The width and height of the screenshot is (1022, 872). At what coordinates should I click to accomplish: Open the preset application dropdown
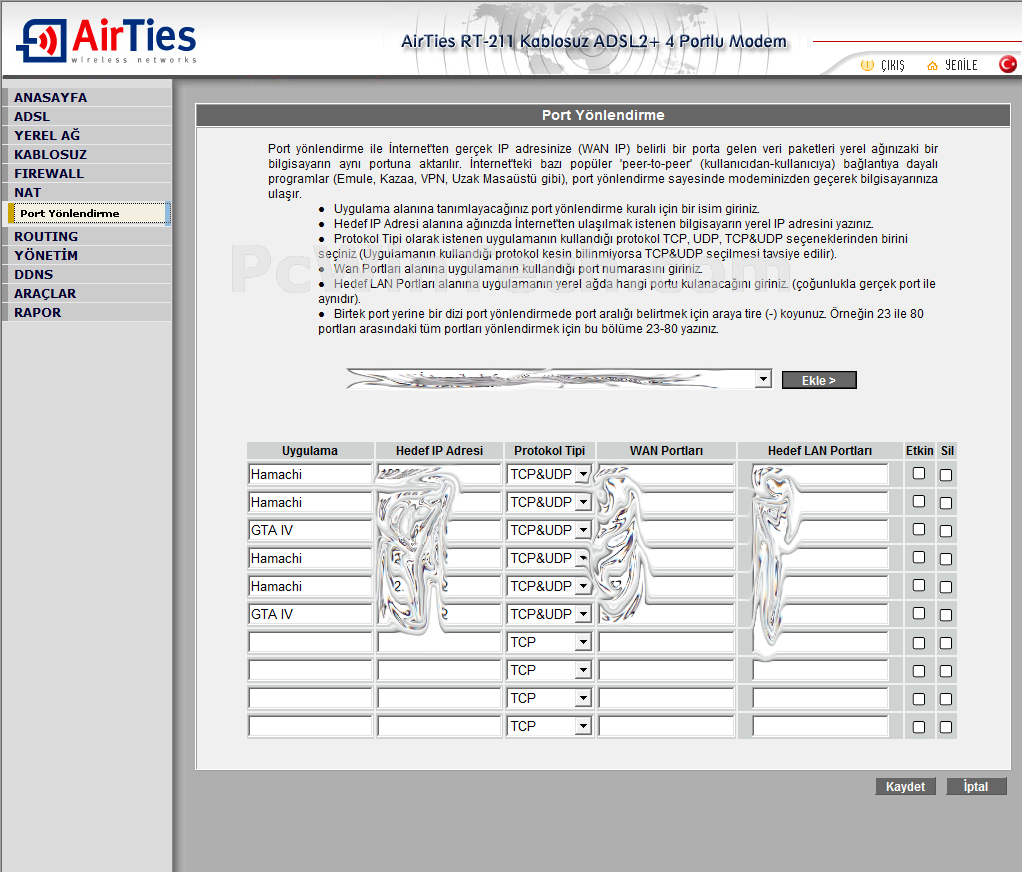point(559,379)
